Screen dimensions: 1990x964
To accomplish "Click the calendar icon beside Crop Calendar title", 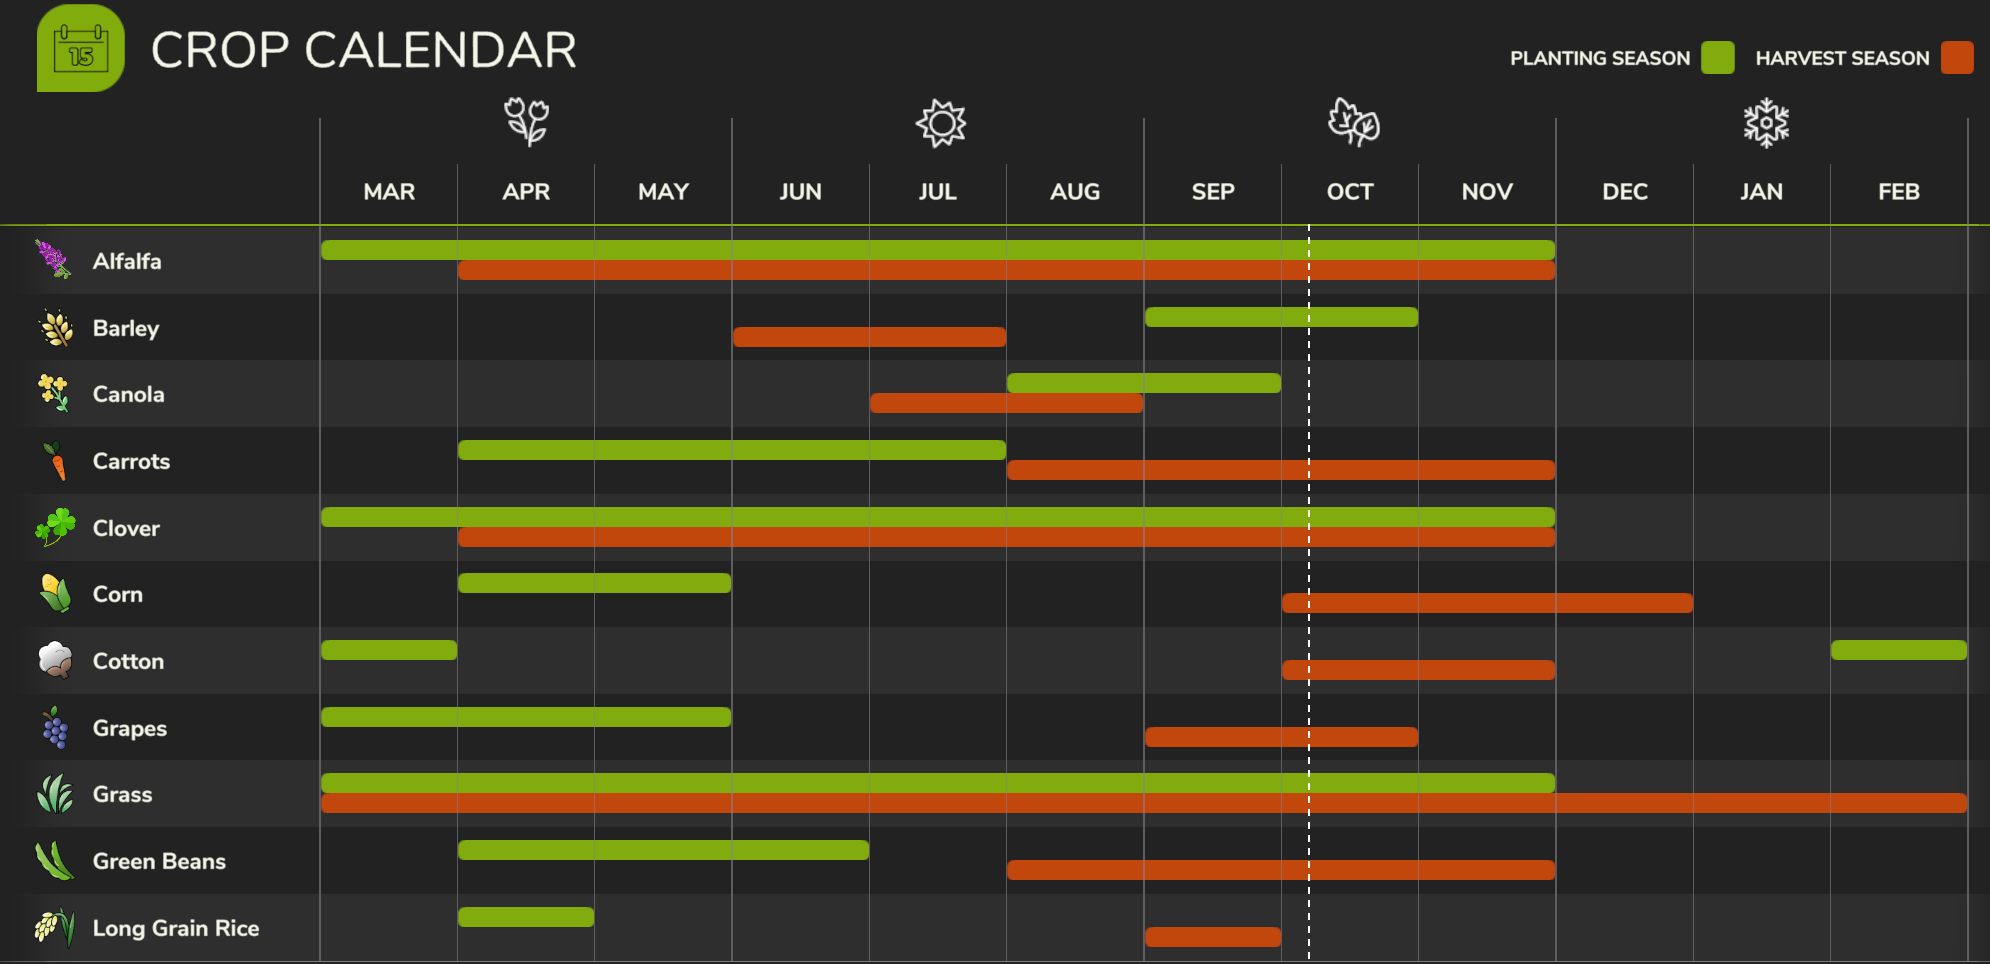I will click(80, 49).
